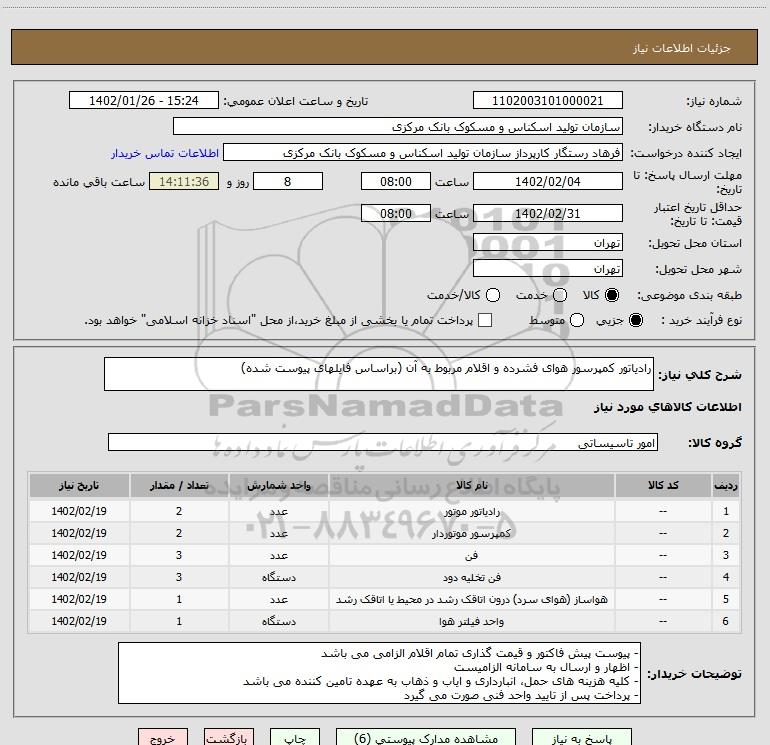
Task: Select the هواساز (هوای سرد) item row
Action: 385,599
